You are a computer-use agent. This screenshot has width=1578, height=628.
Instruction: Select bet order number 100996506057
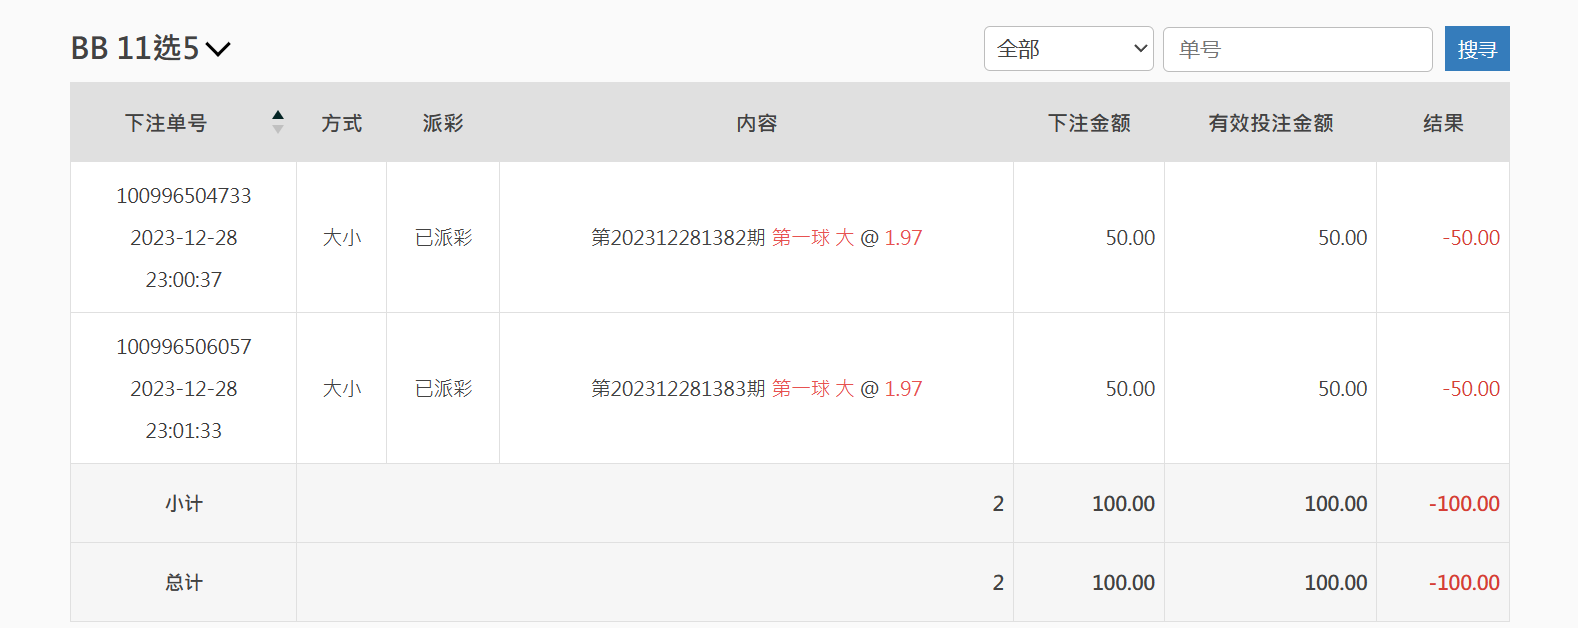coord(184,347)
